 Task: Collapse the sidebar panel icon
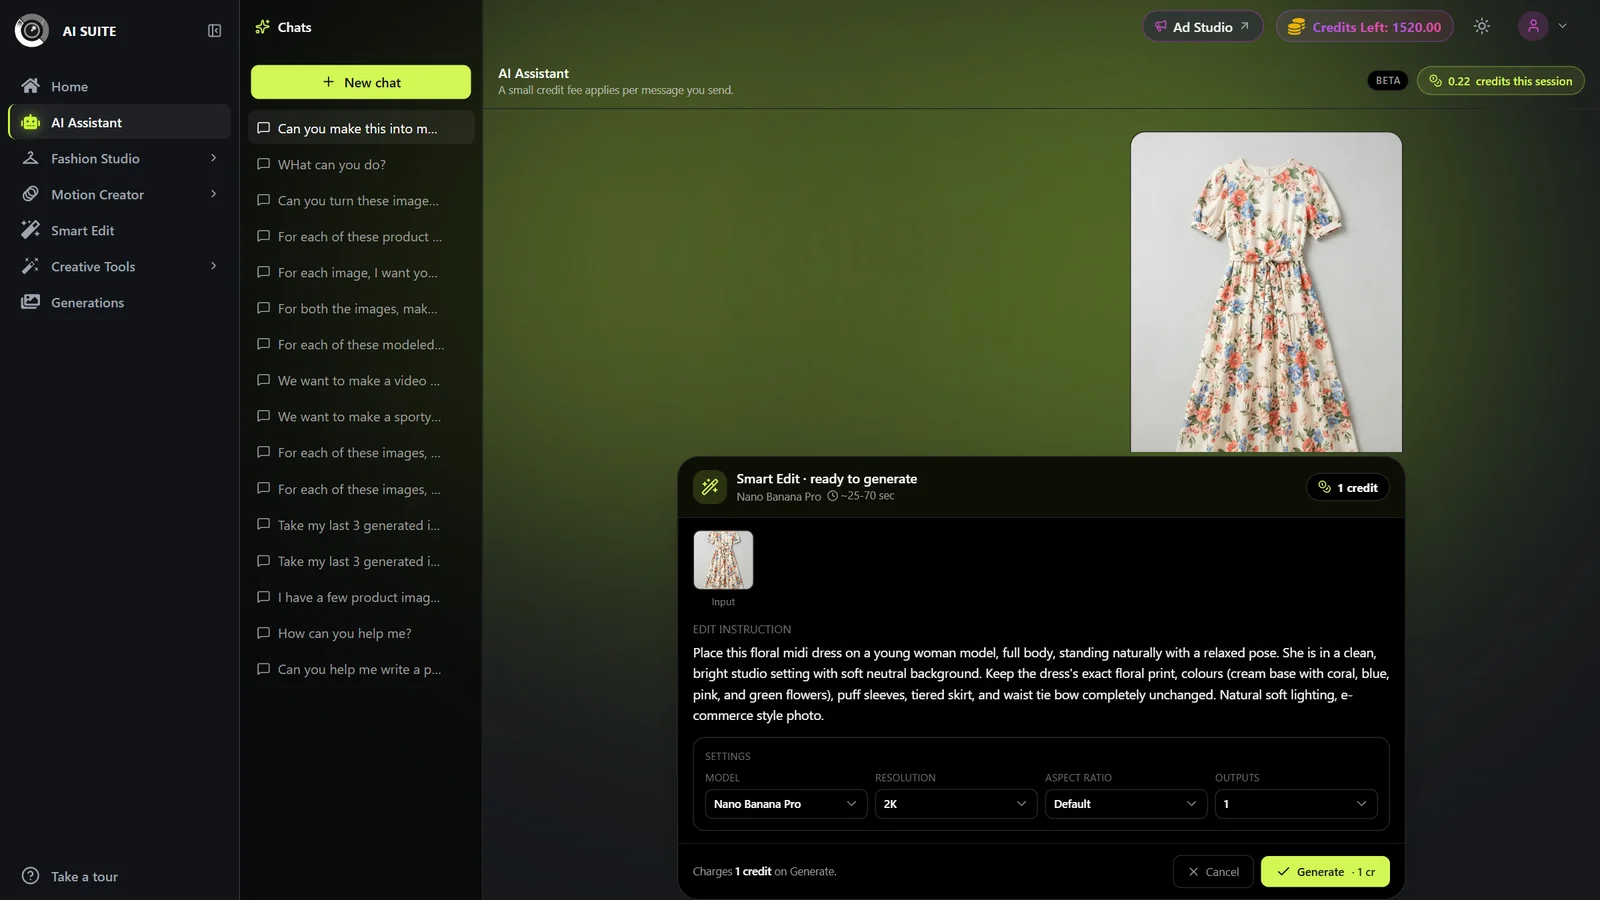[x=214, y=31]
